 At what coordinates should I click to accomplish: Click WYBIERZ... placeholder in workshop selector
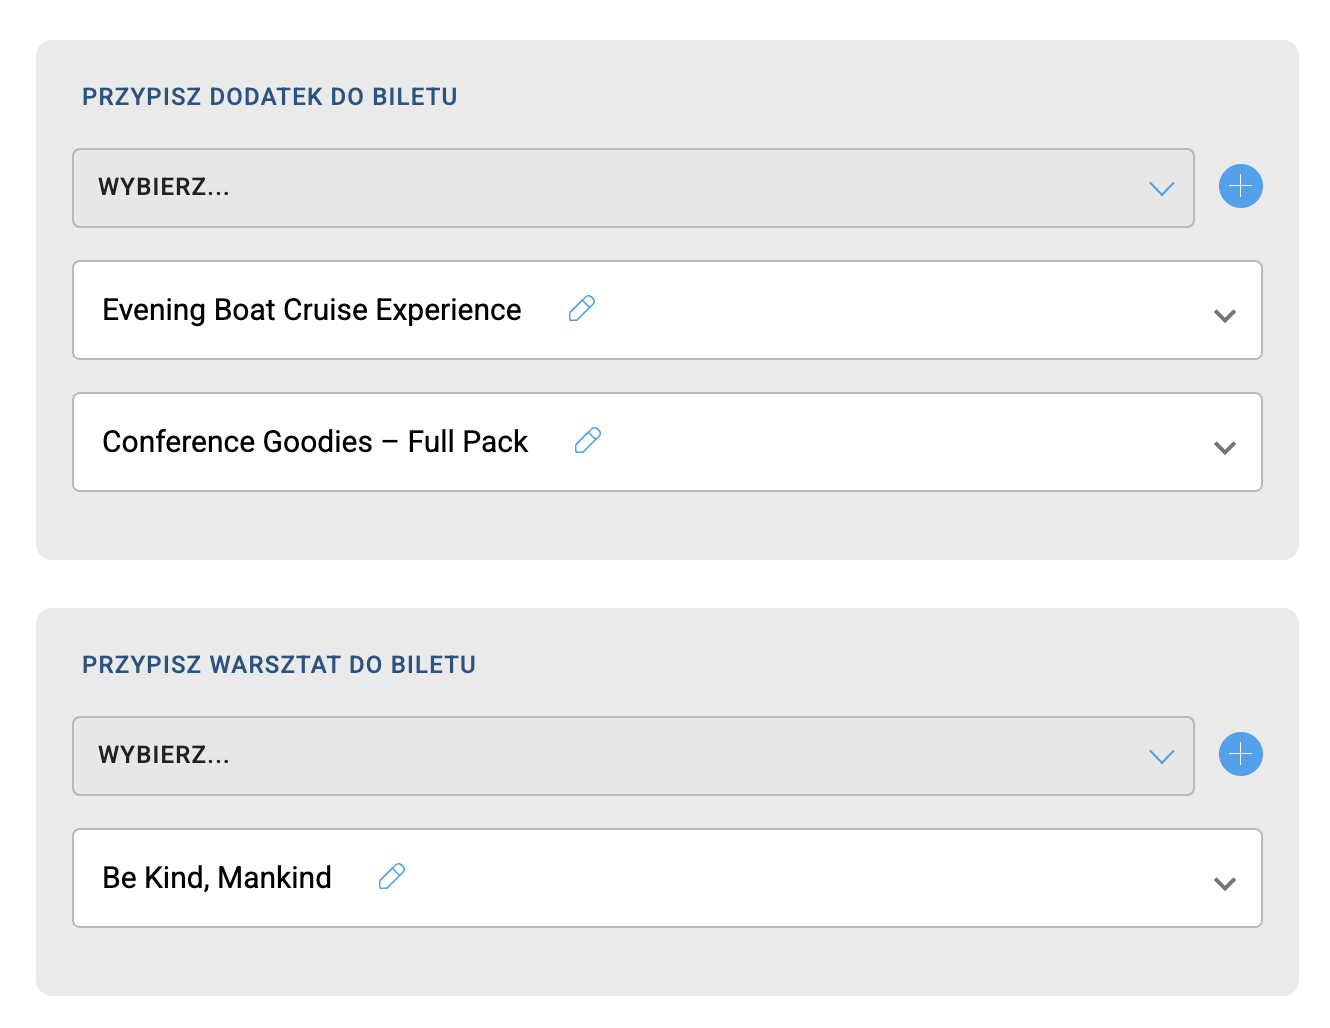(164, 756)
